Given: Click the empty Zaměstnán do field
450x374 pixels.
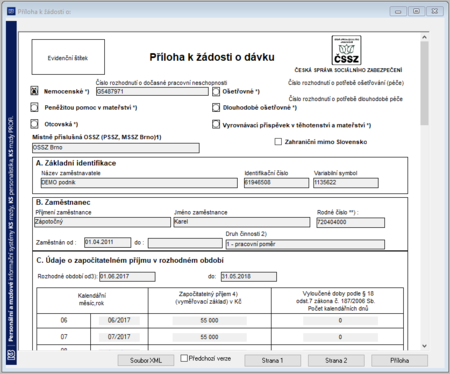Looking at the screenshot, I should click(185, 243).
